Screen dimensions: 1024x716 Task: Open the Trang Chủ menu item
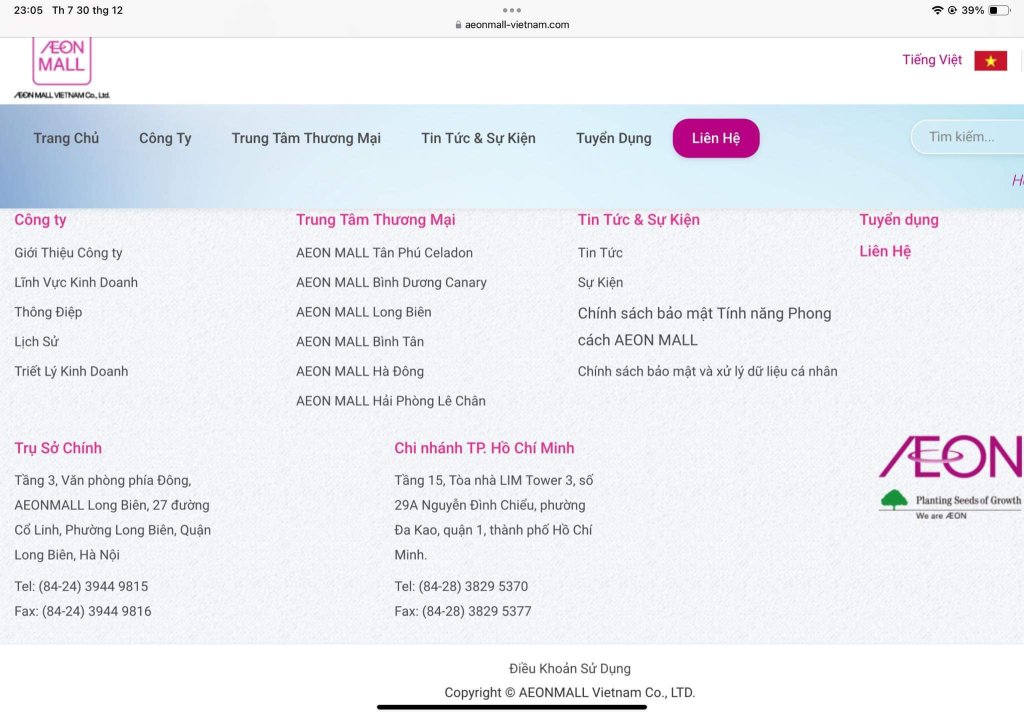[x=66, y=138]
